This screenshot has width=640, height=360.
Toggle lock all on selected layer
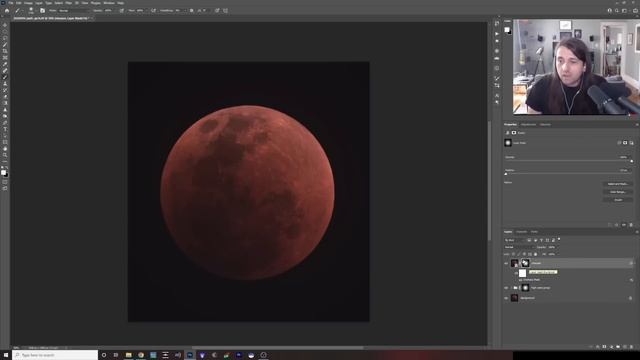536,254
